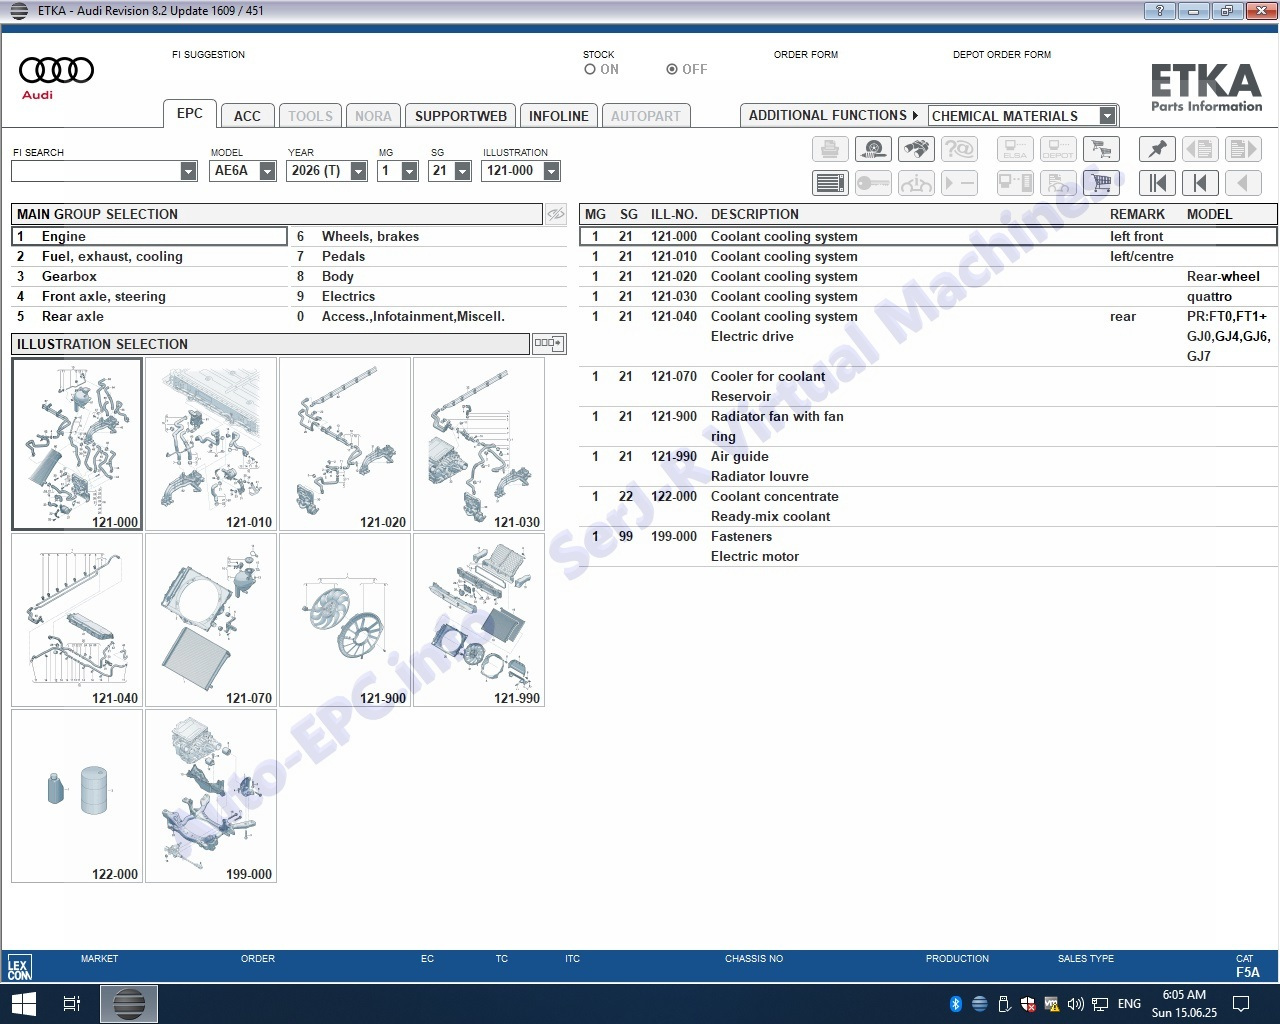Click the ORDER FORM link
This screenshot has height=1024, width=1280.
click(x=805, y=55)
